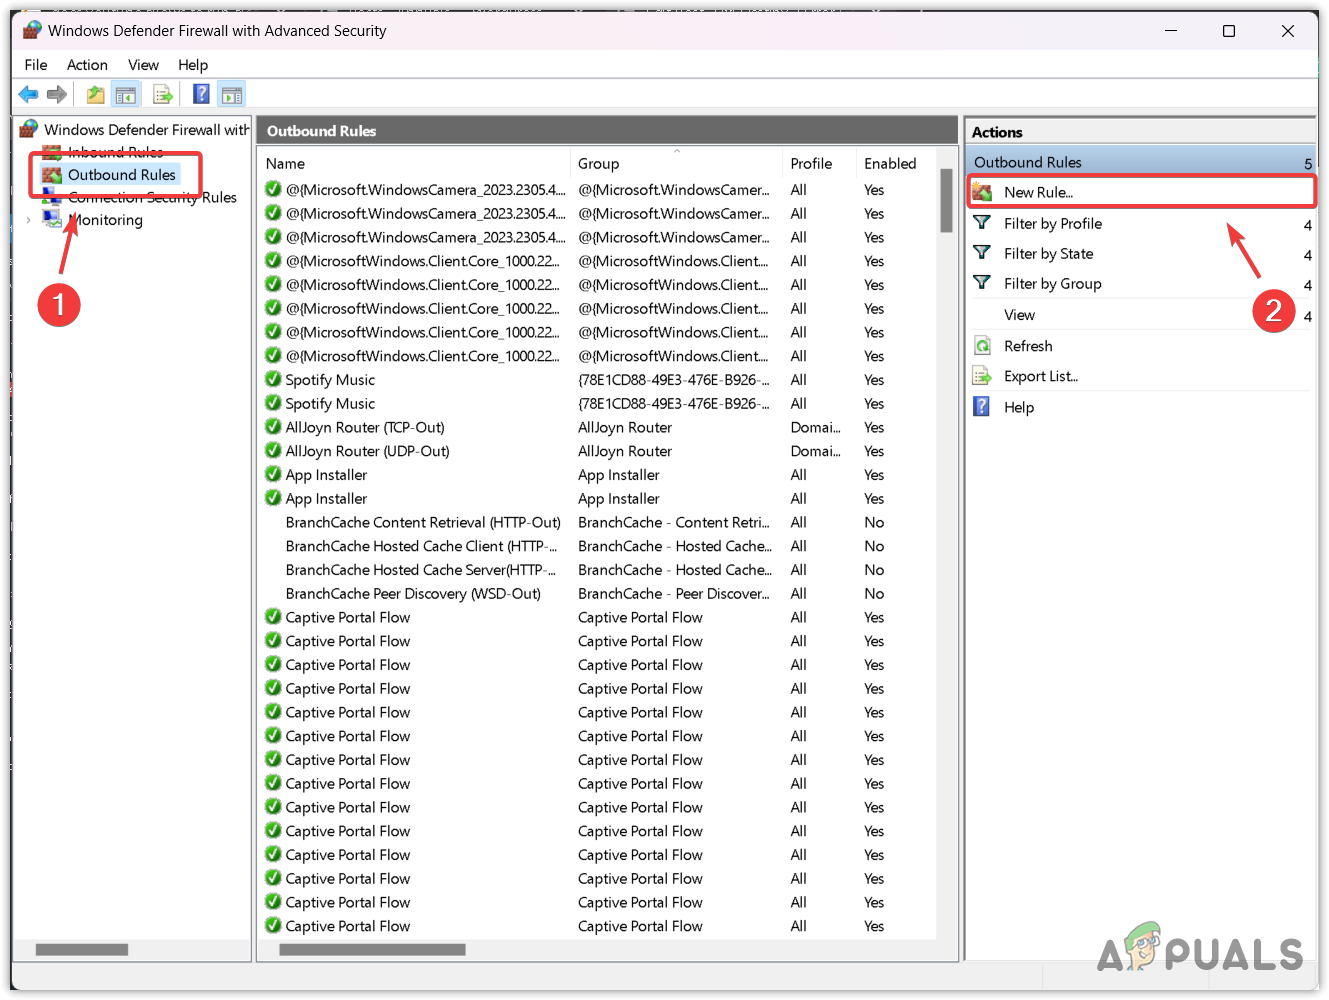Toggle the Show/Hide Console Tree toolbar icon
Image resolution: width=1329 pixels, height=1000 pixels.
point(125,94)
